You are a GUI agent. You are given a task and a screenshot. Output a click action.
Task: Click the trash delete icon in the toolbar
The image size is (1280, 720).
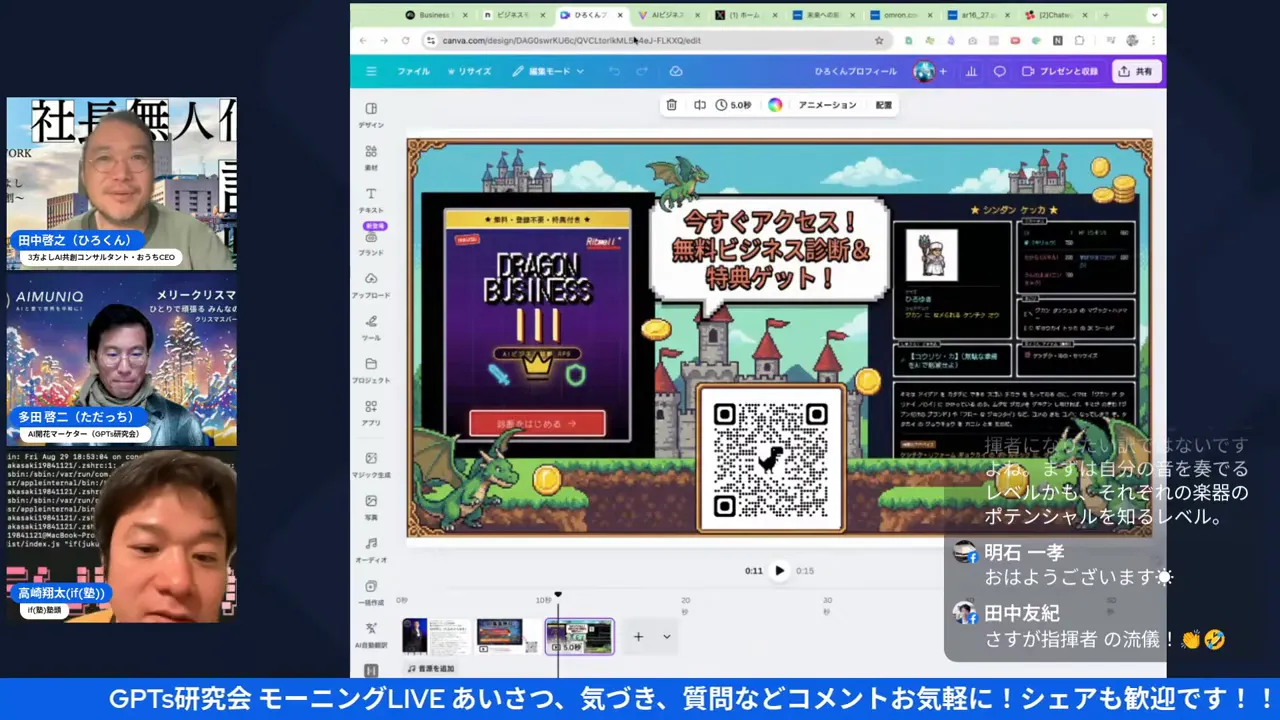671,105
